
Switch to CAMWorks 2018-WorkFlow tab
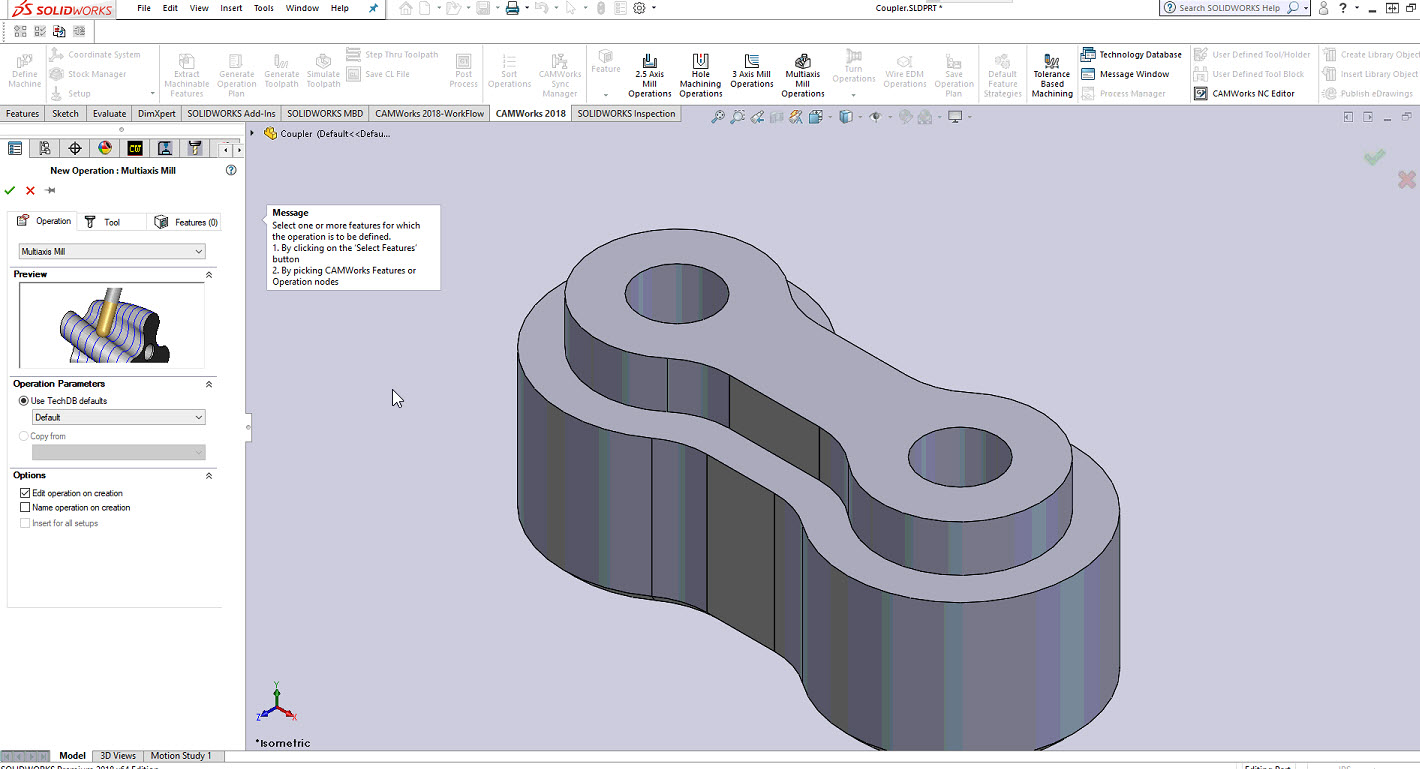pos(430,114)
